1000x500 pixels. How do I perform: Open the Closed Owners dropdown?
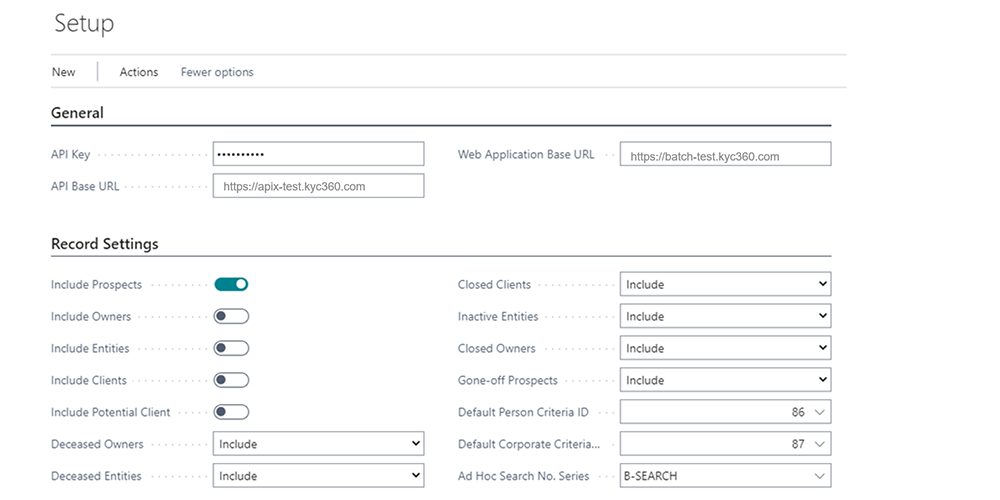tap(725, 348)
